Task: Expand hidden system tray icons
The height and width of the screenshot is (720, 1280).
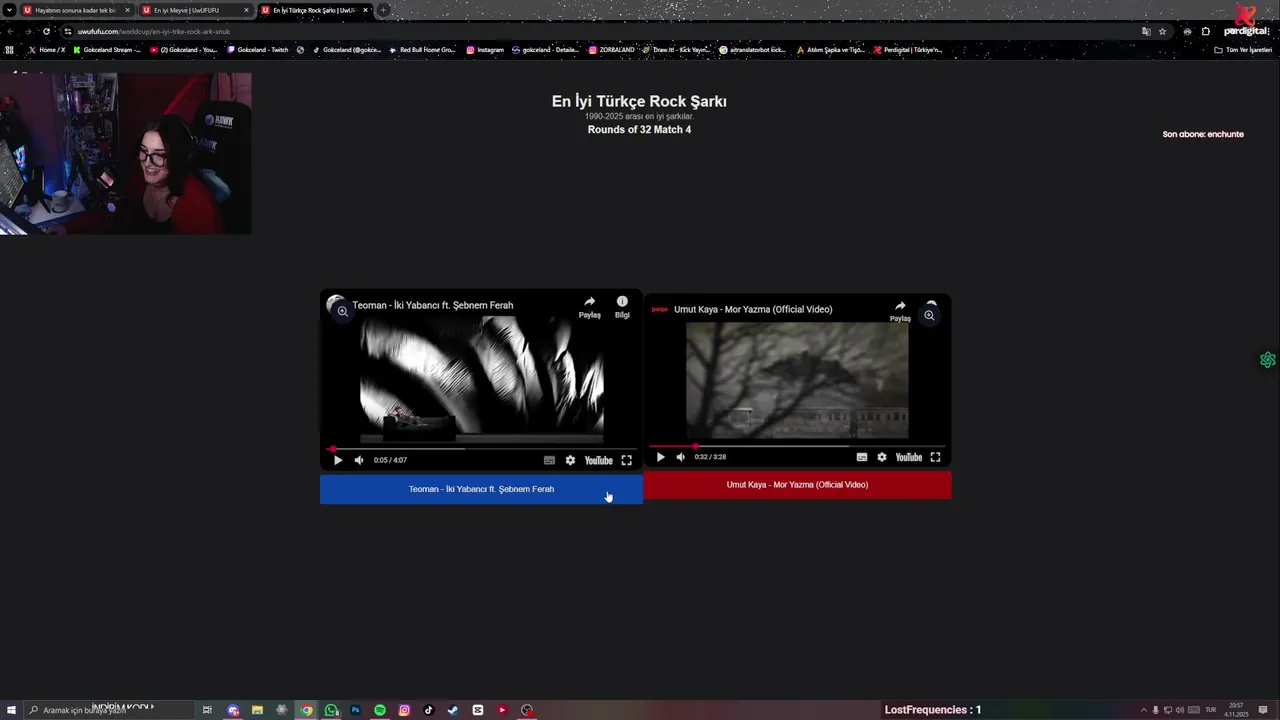Action: [1143, 710]
